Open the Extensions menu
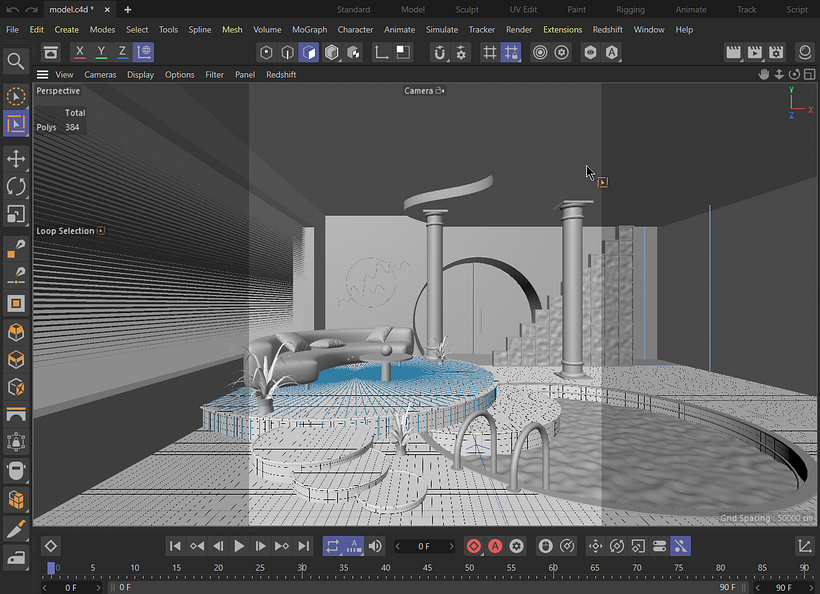This screenshot has width=820, height=594. click(563, 30)
